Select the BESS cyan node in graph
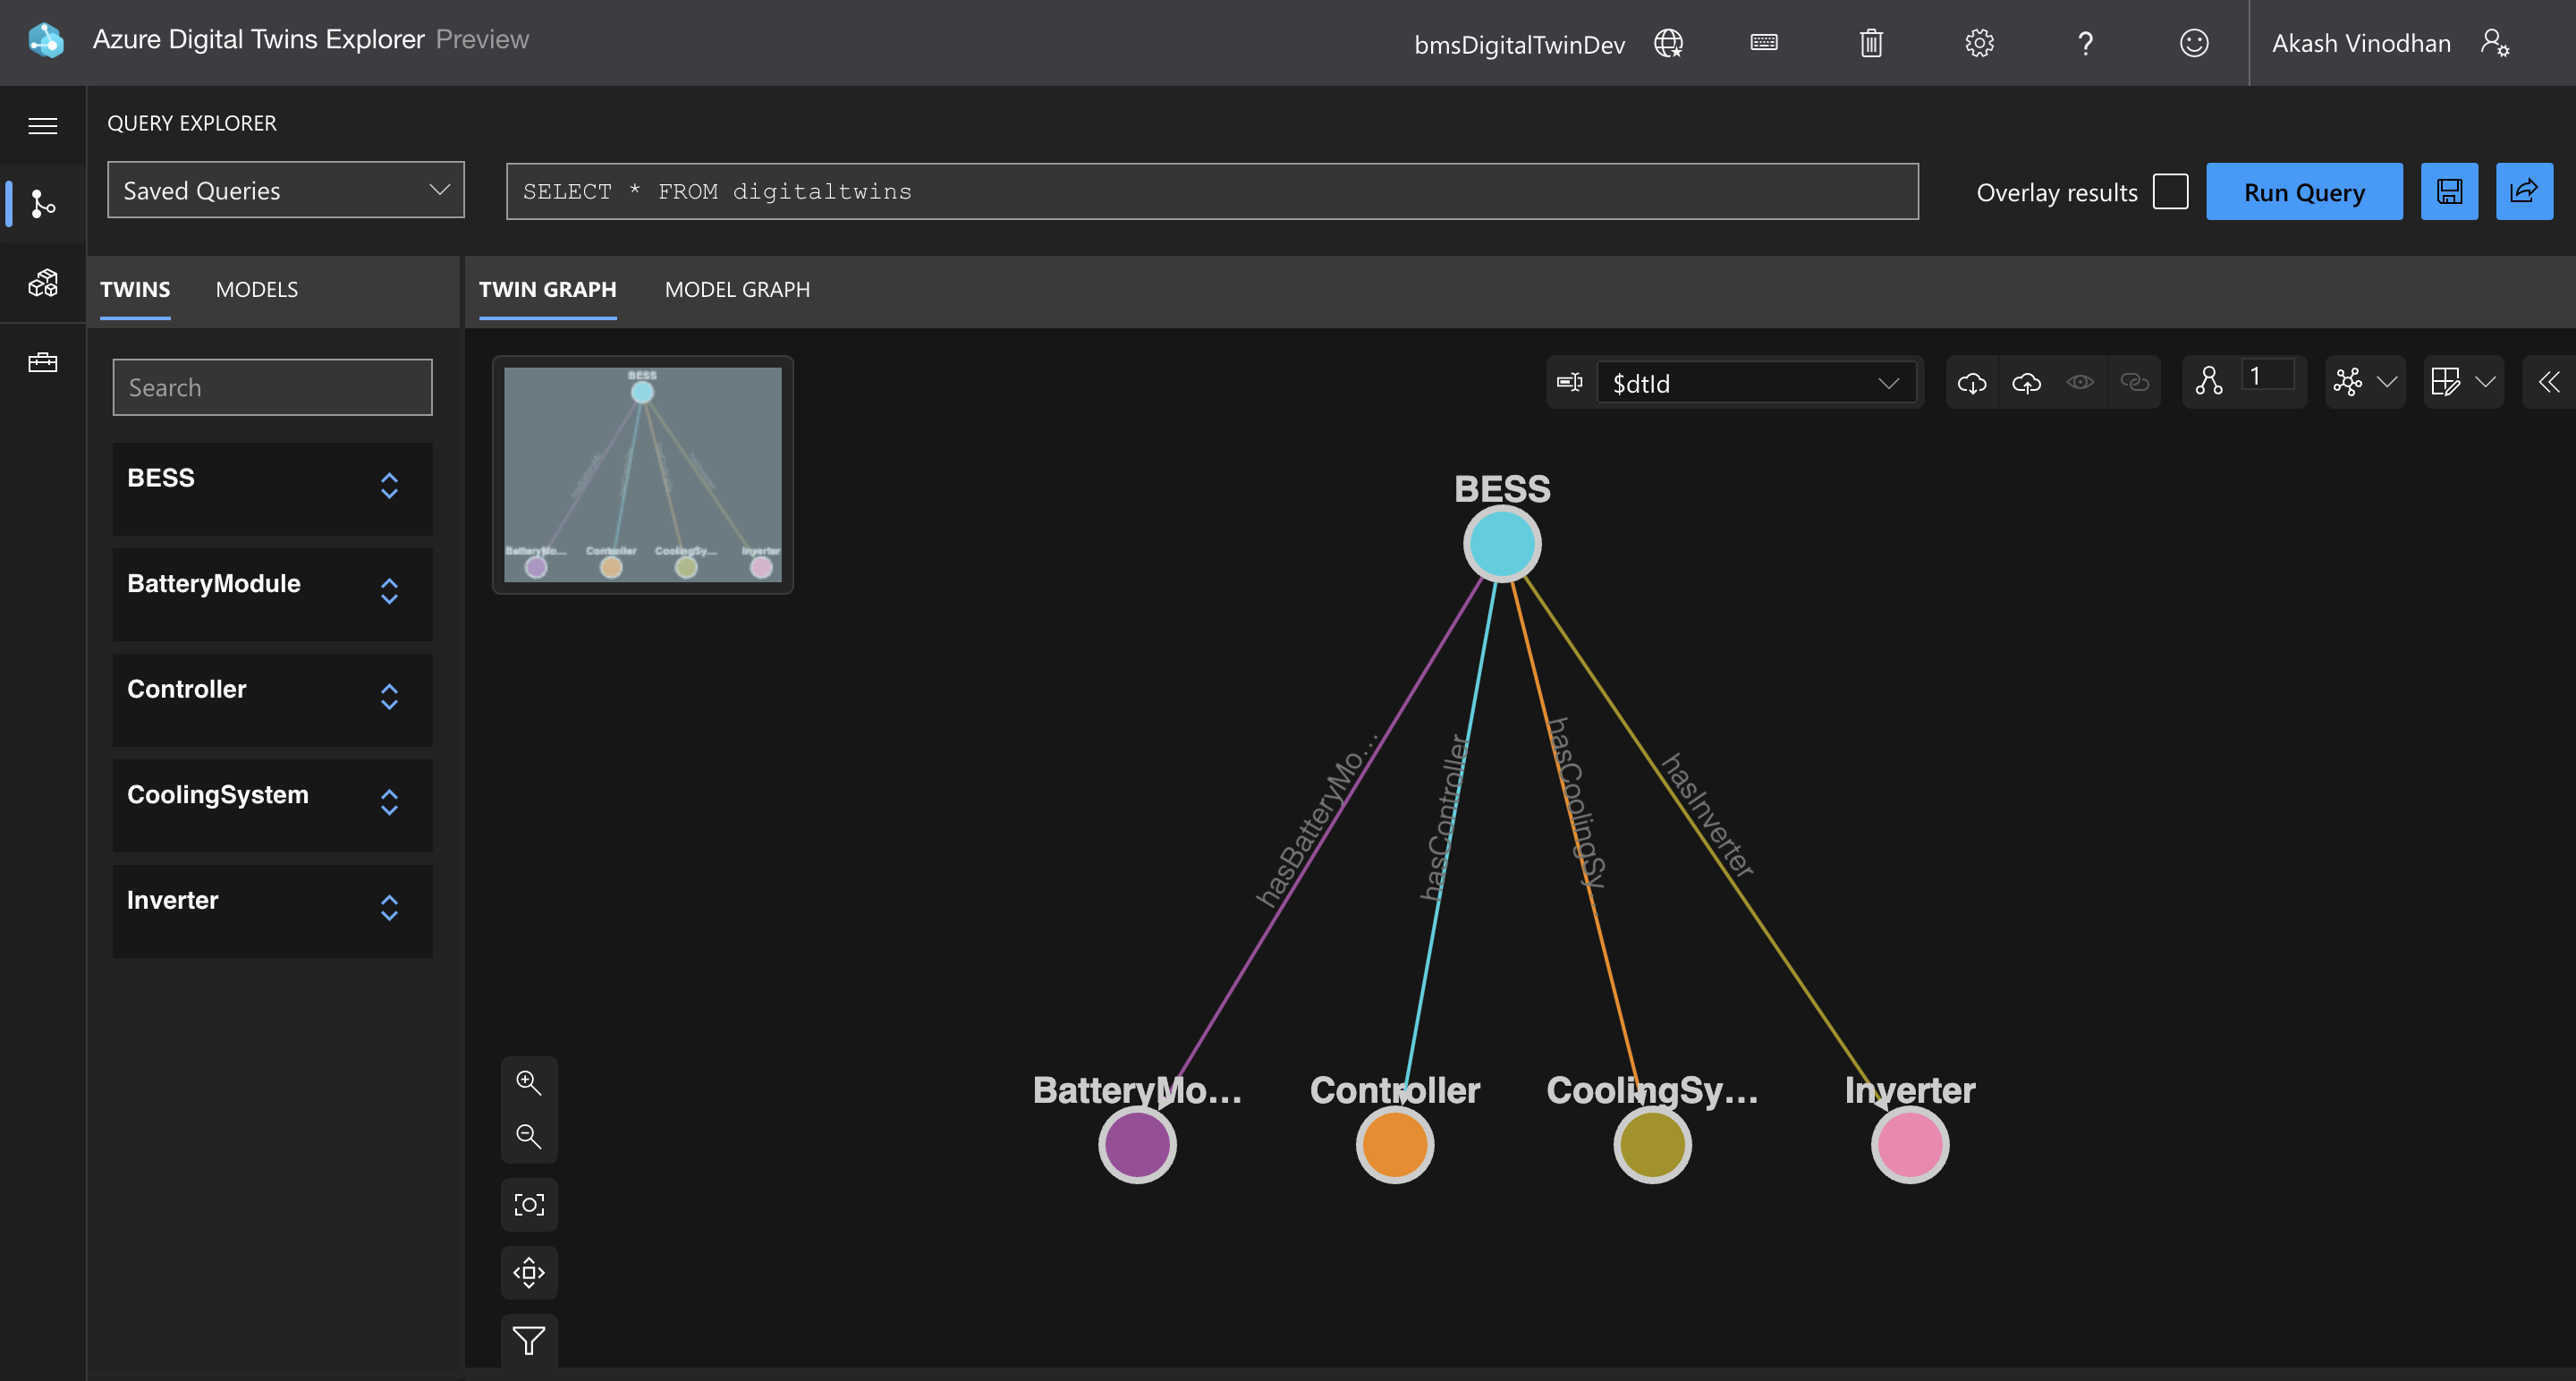 [1502, 544]
